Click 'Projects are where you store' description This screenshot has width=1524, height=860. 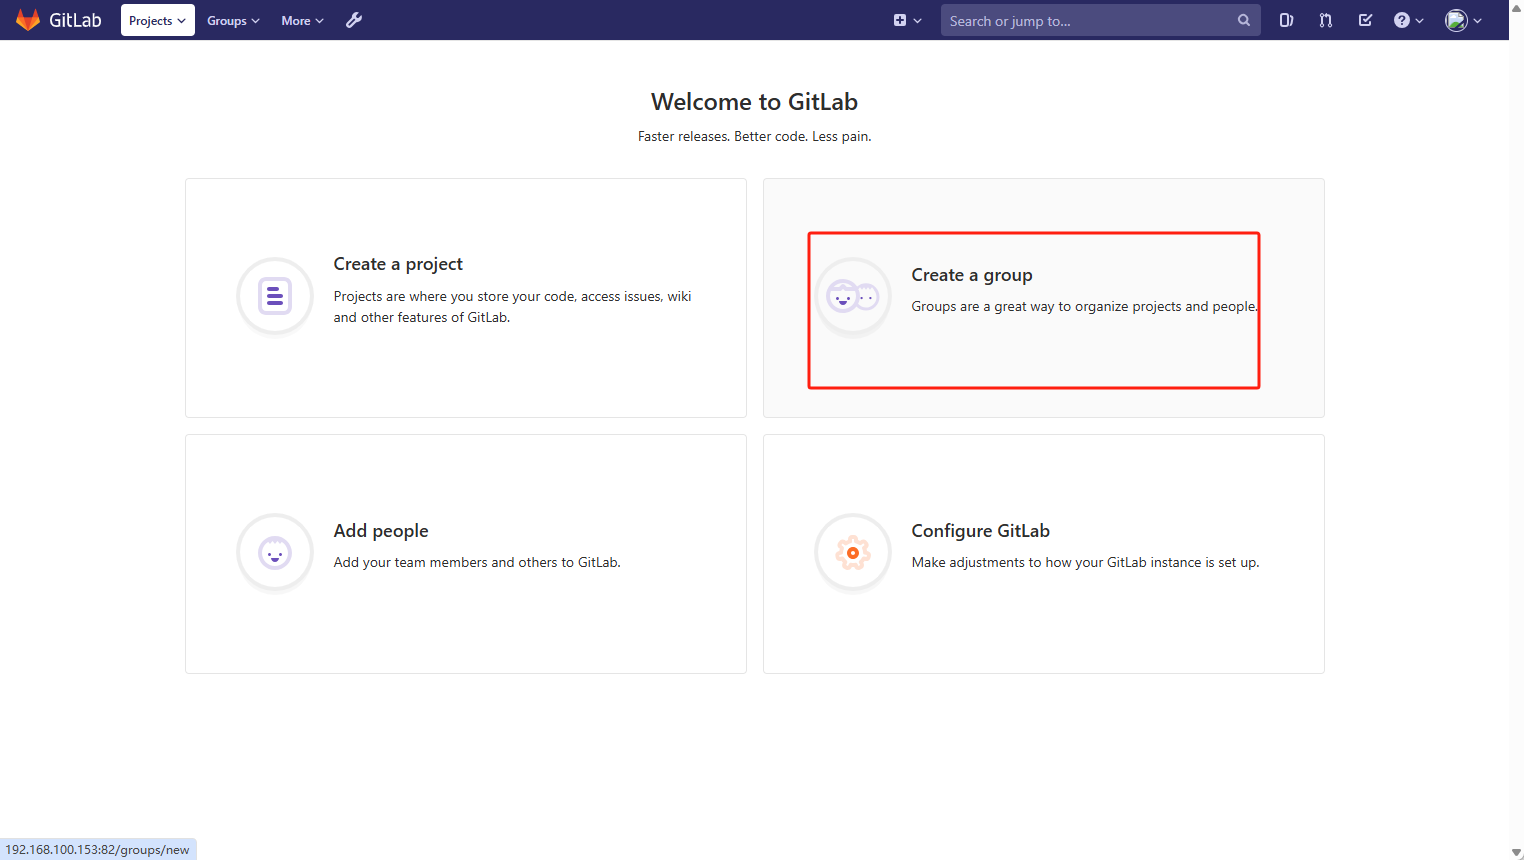512,307
